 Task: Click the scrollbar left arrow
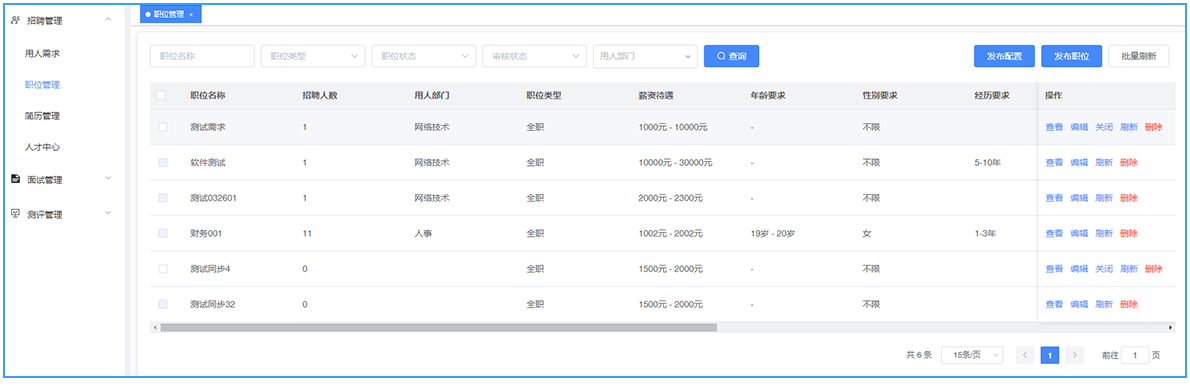(155, 328)
